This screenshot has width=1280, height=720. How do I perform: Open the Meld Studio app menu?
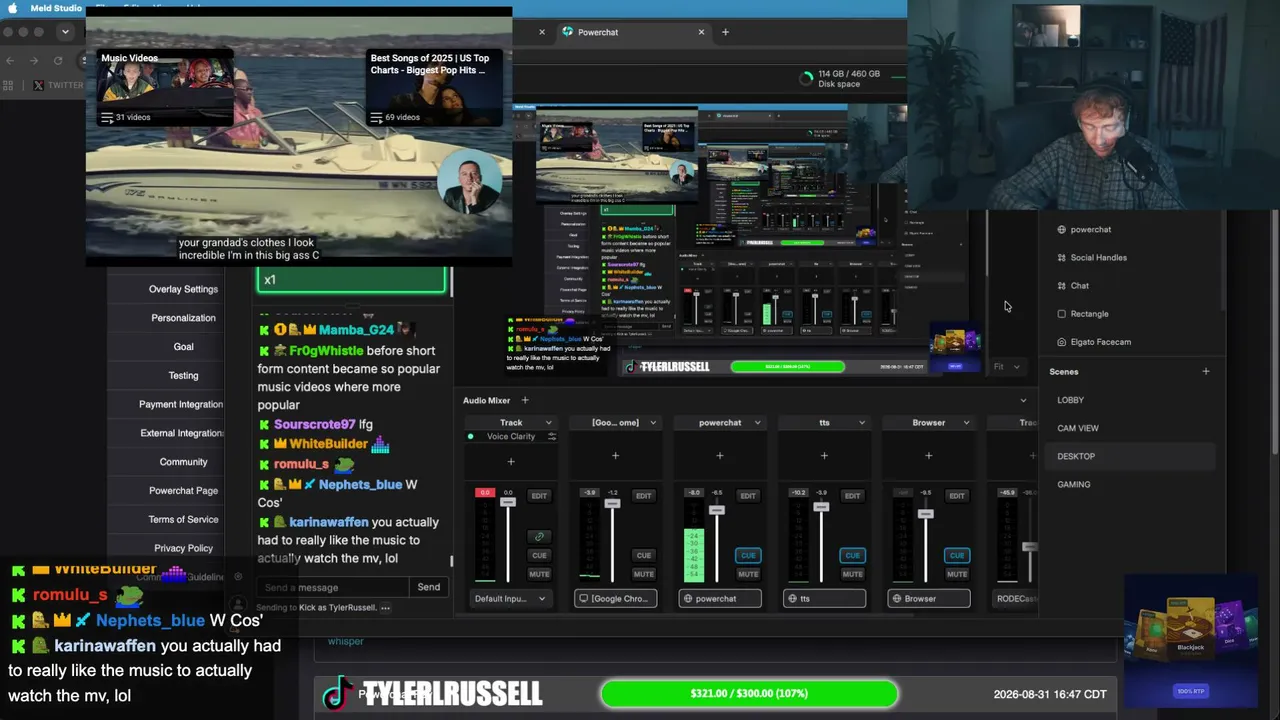click(x=56, y=8)
